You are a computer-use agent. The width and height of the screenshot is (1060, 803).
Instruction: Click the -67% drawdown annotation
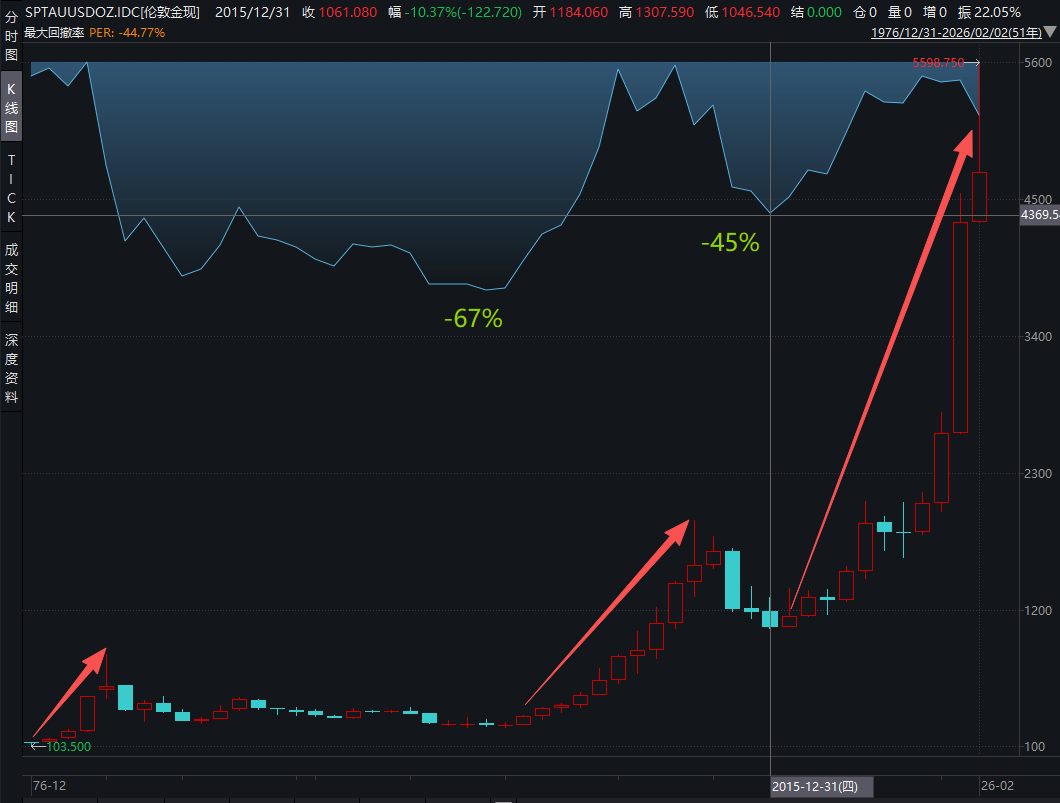coord(473,318)
